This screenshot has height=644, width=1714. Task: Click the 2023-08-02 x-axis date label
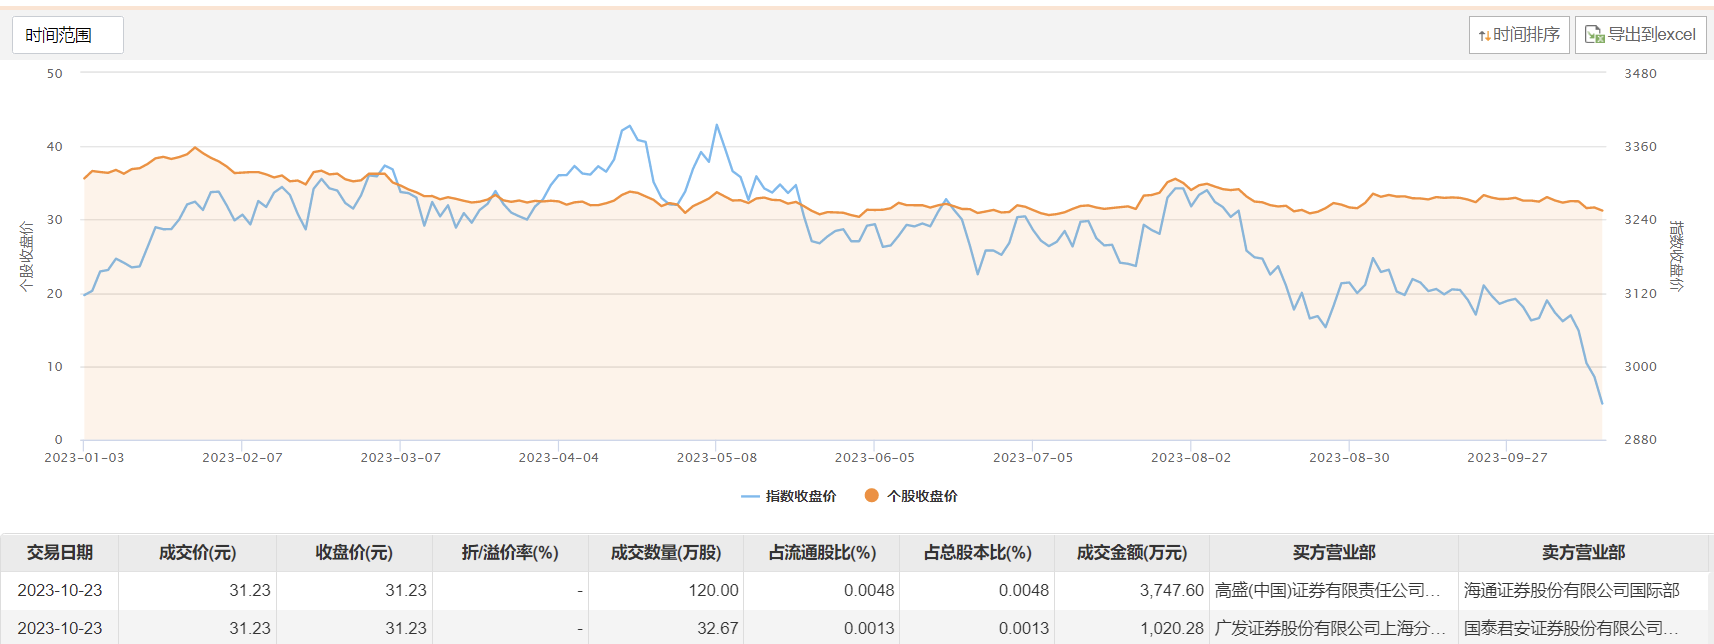point(1191,458)
